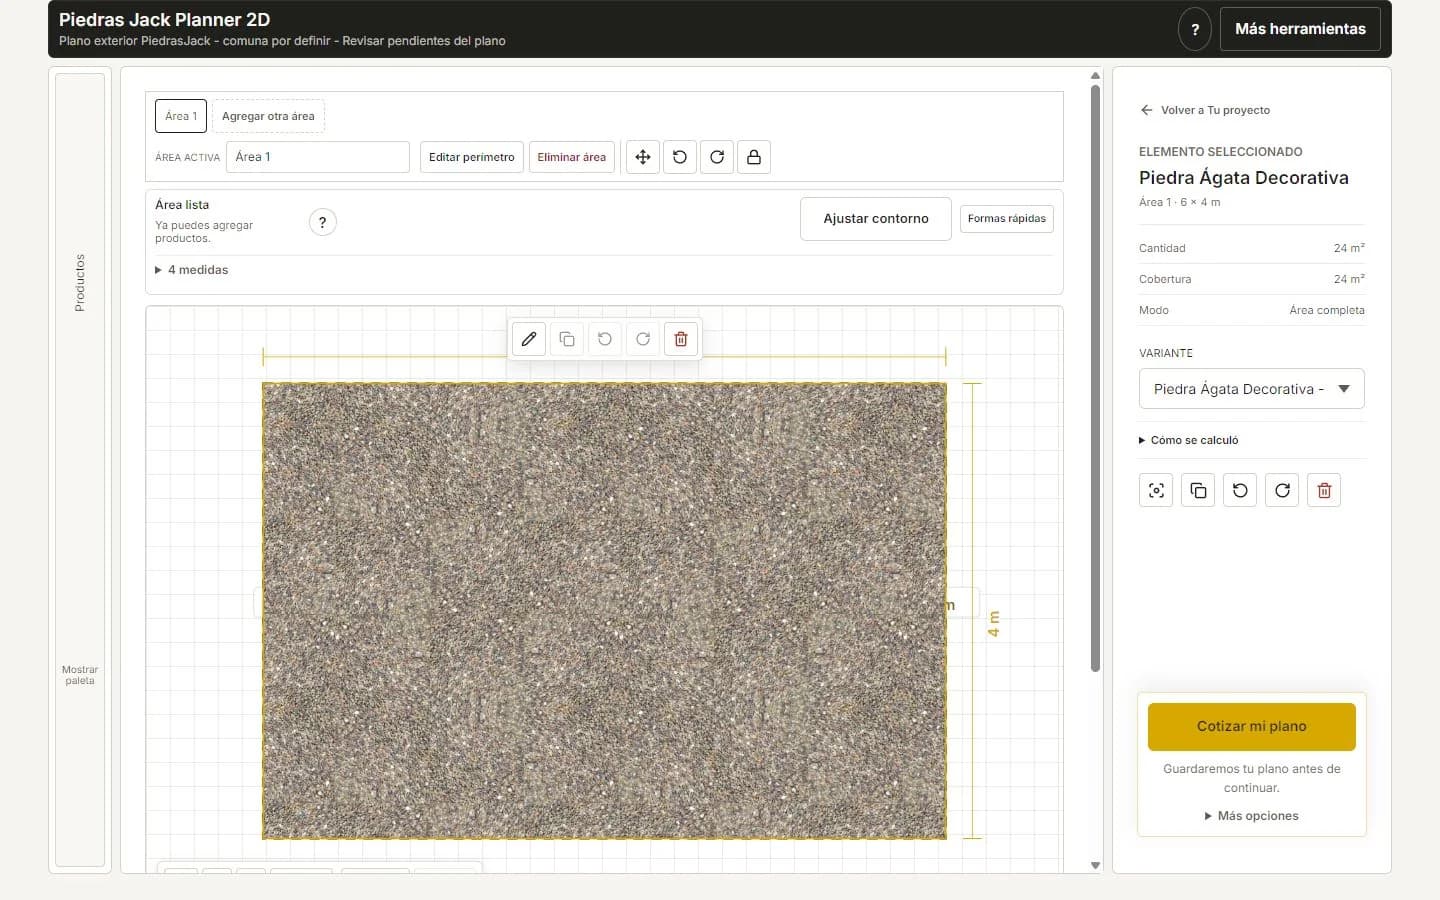Open the Variante dropdown Piedra Ágata Decorativa
The width and height of the screenshot is (1440, 900).
point(1252,389)
